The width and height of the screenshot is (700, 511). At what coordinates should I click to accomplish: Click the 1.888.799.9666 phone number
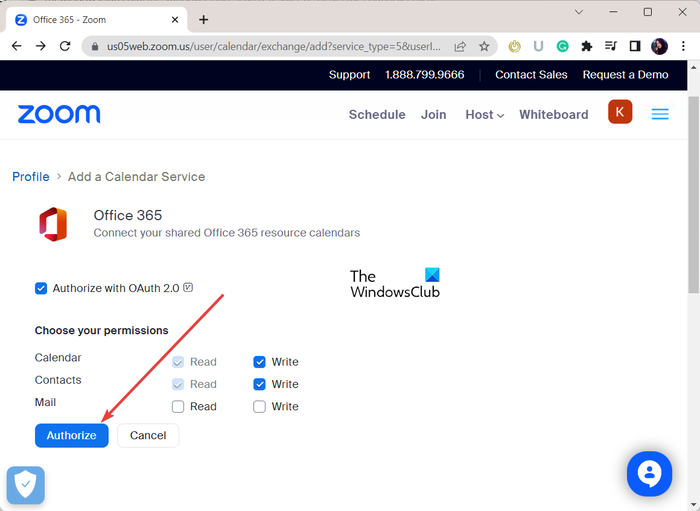425,75
